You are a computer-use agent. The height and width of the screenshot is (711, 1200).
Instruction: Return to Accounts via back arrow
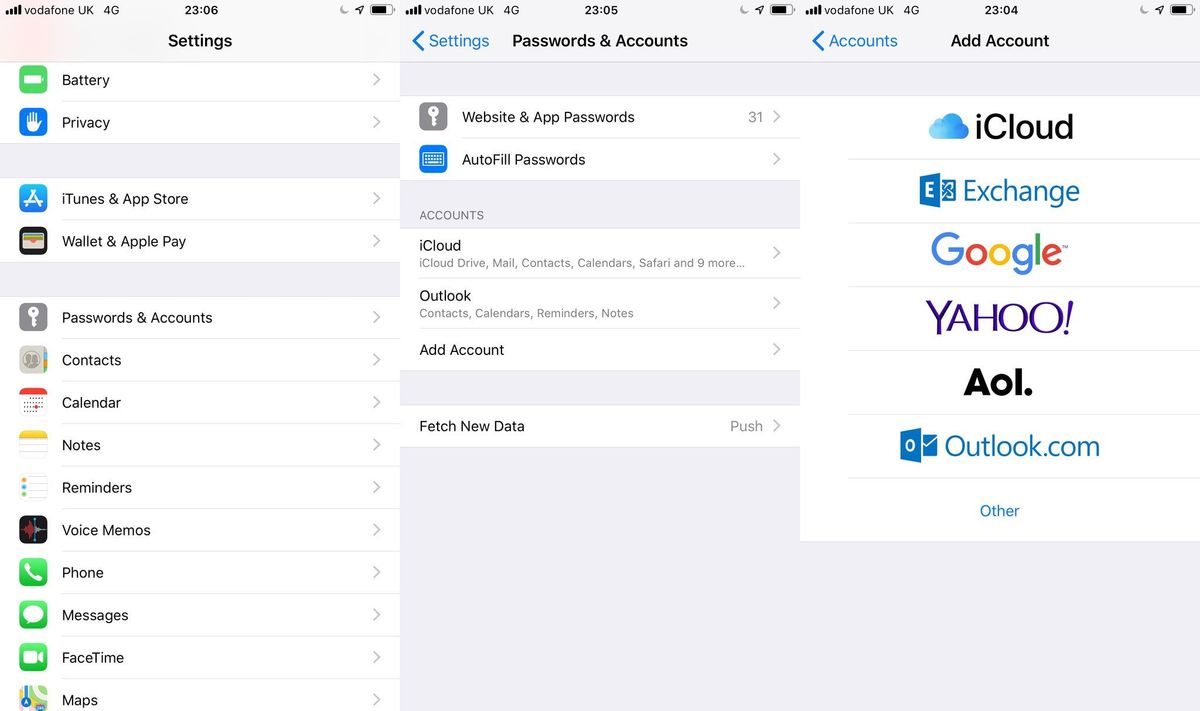point(855,40)
